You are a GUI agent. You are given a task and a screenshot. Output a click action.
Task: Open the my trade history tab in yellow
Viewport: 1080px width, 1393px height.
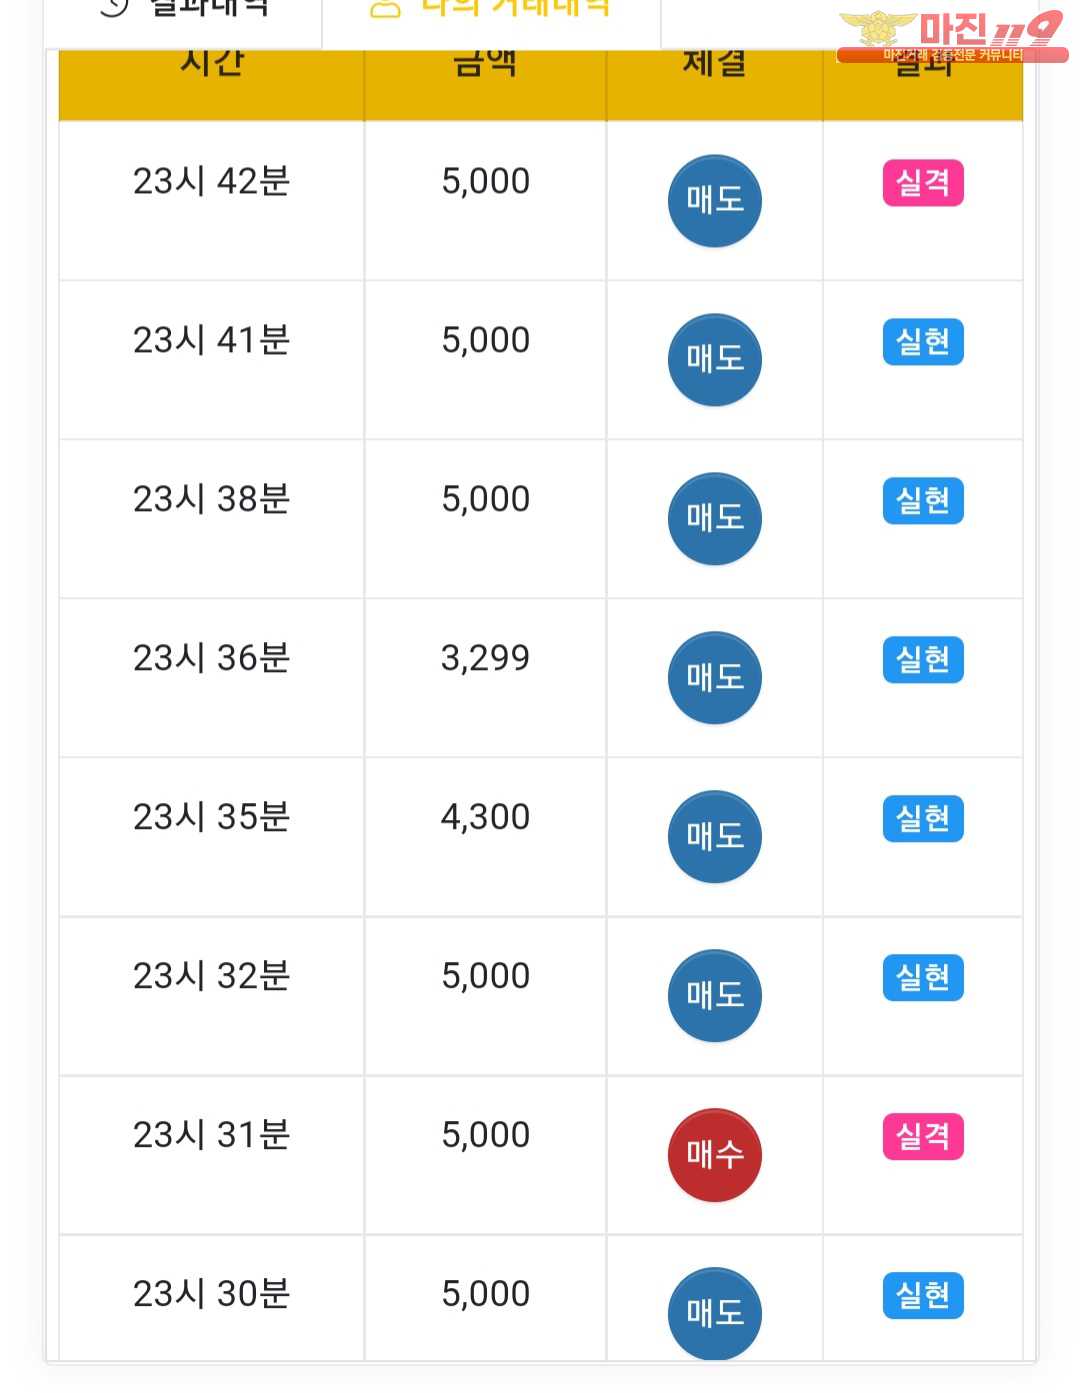pos(490,10)
